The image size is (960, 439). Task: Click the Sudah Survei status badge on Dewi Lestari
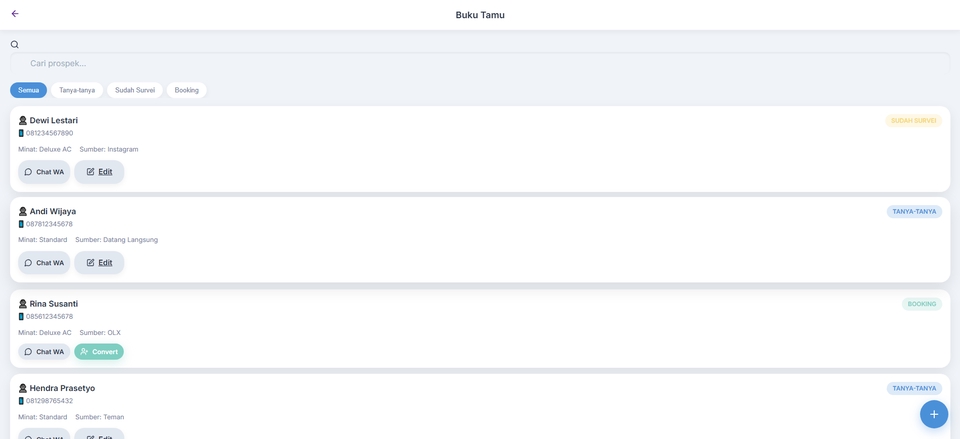point(913,120)
